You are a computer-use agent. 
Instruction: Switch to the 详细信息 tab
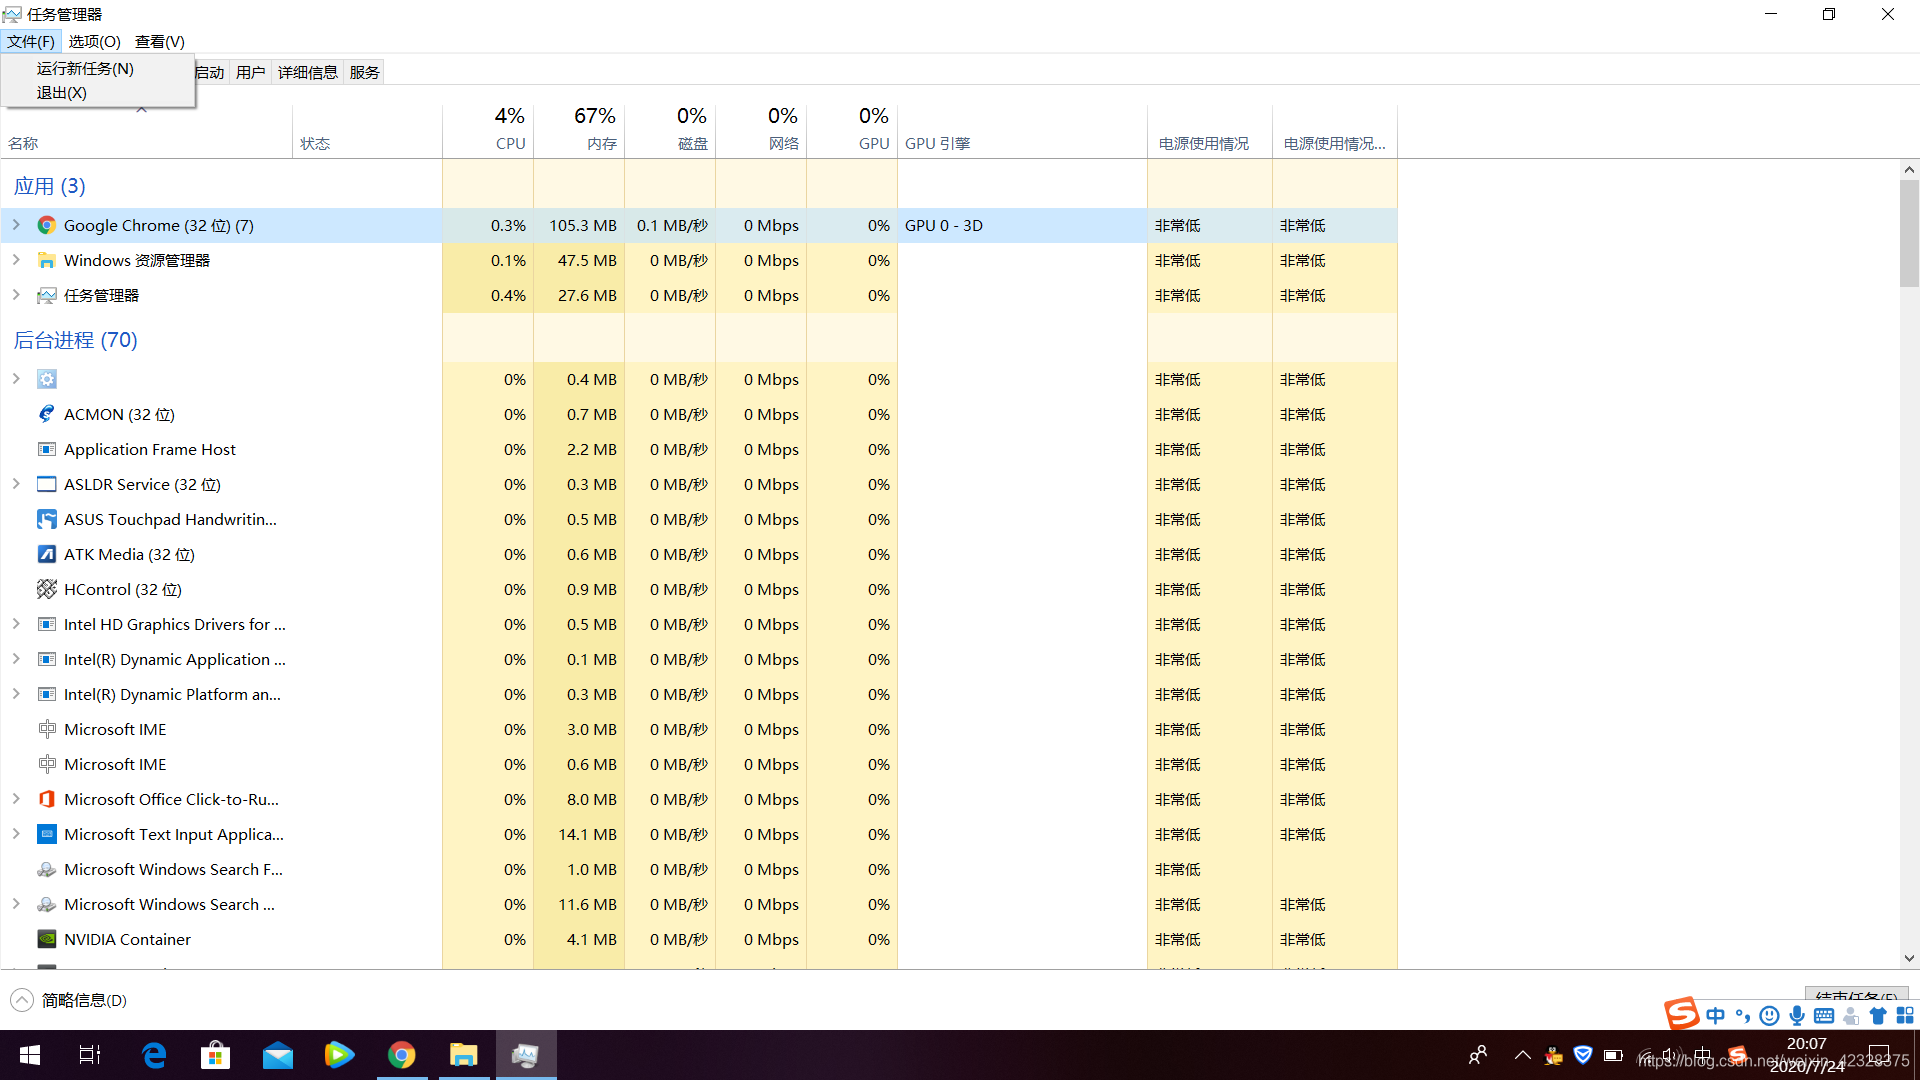[307, 72]
